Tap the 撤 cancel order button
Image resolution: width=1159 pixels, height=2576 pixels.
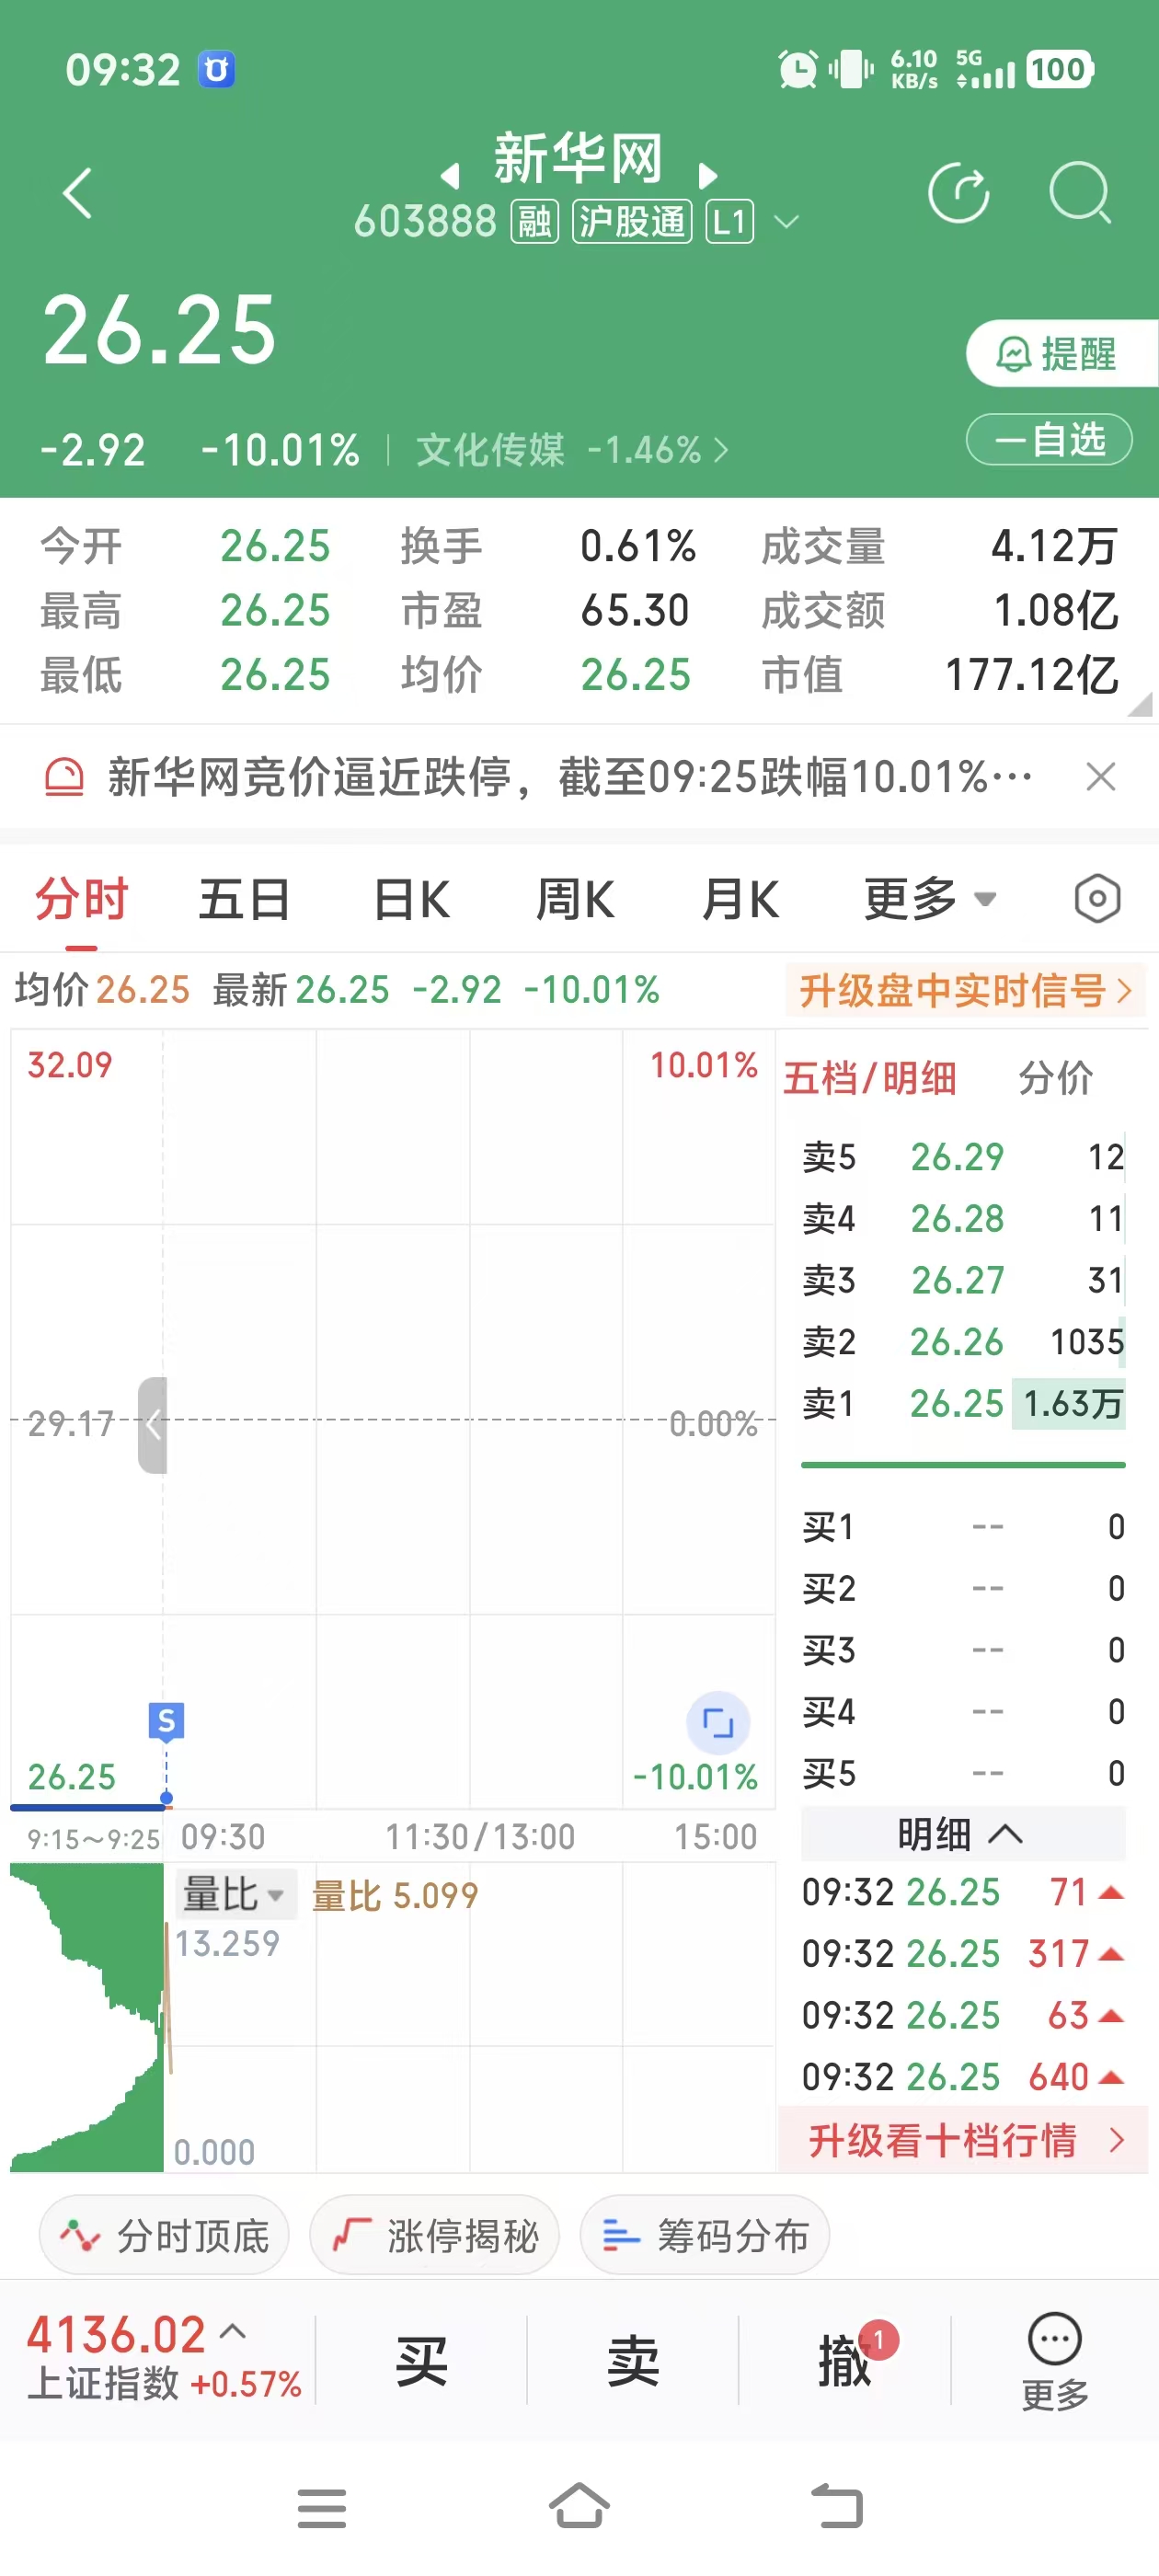point(845,2360)
